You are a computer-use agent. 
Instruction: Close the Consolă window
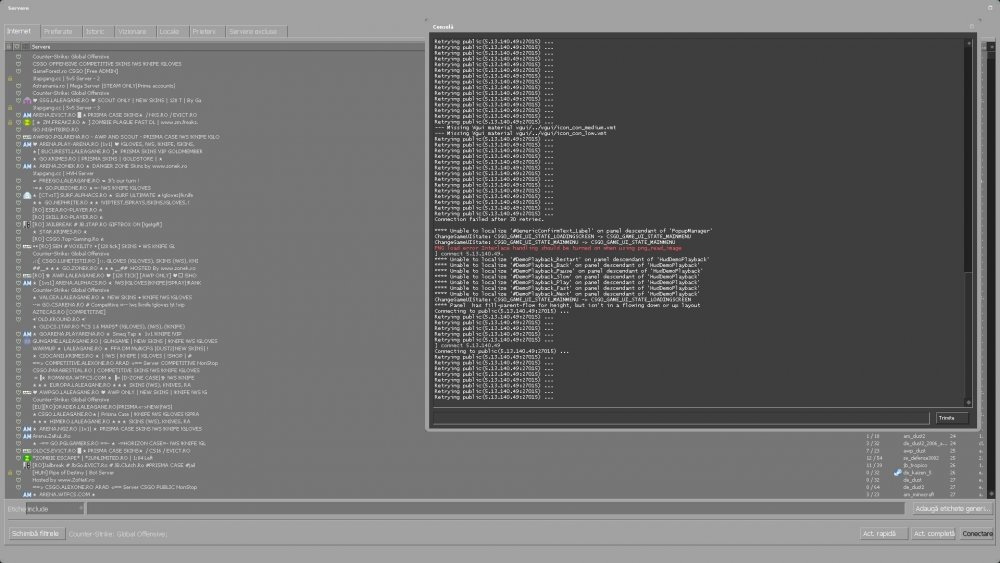pos(972,27)
